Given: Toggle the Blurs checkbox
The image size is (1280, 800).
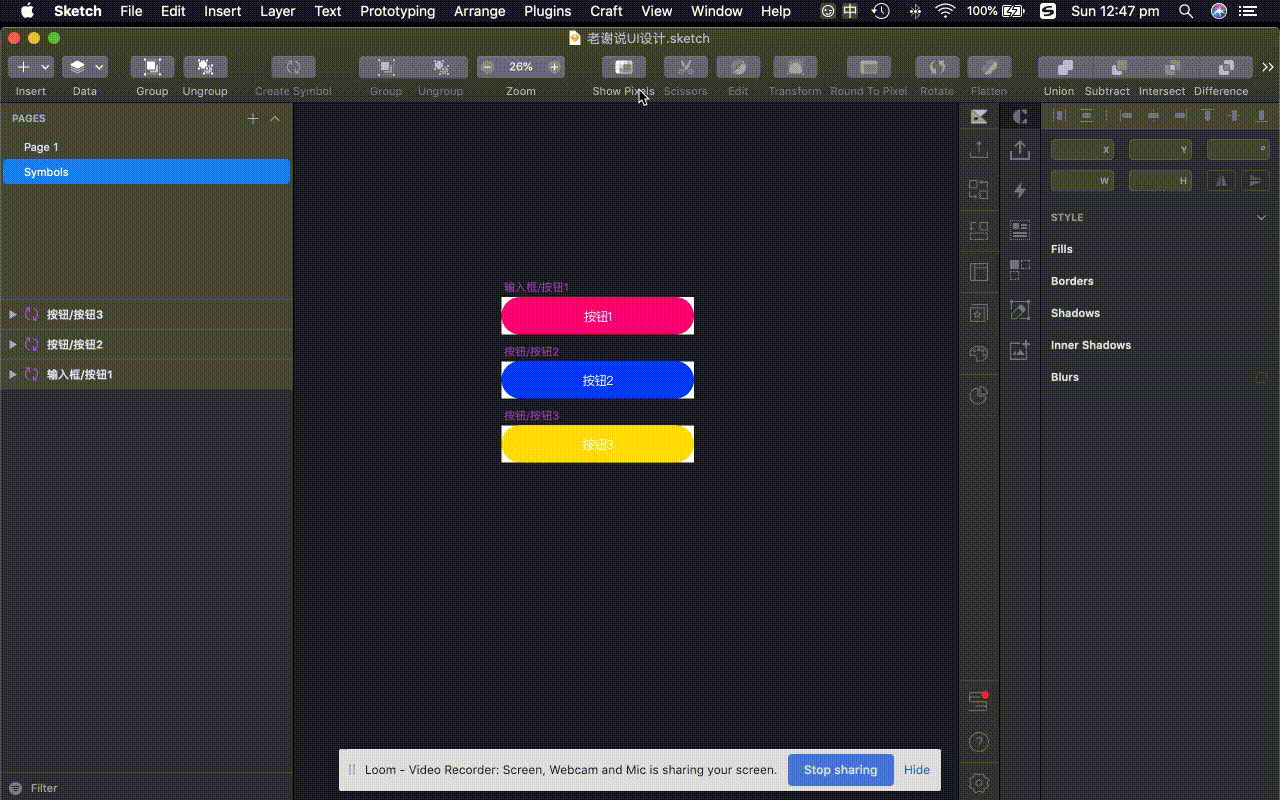Looking at the screenshot, I should (x=1261, y=377).
